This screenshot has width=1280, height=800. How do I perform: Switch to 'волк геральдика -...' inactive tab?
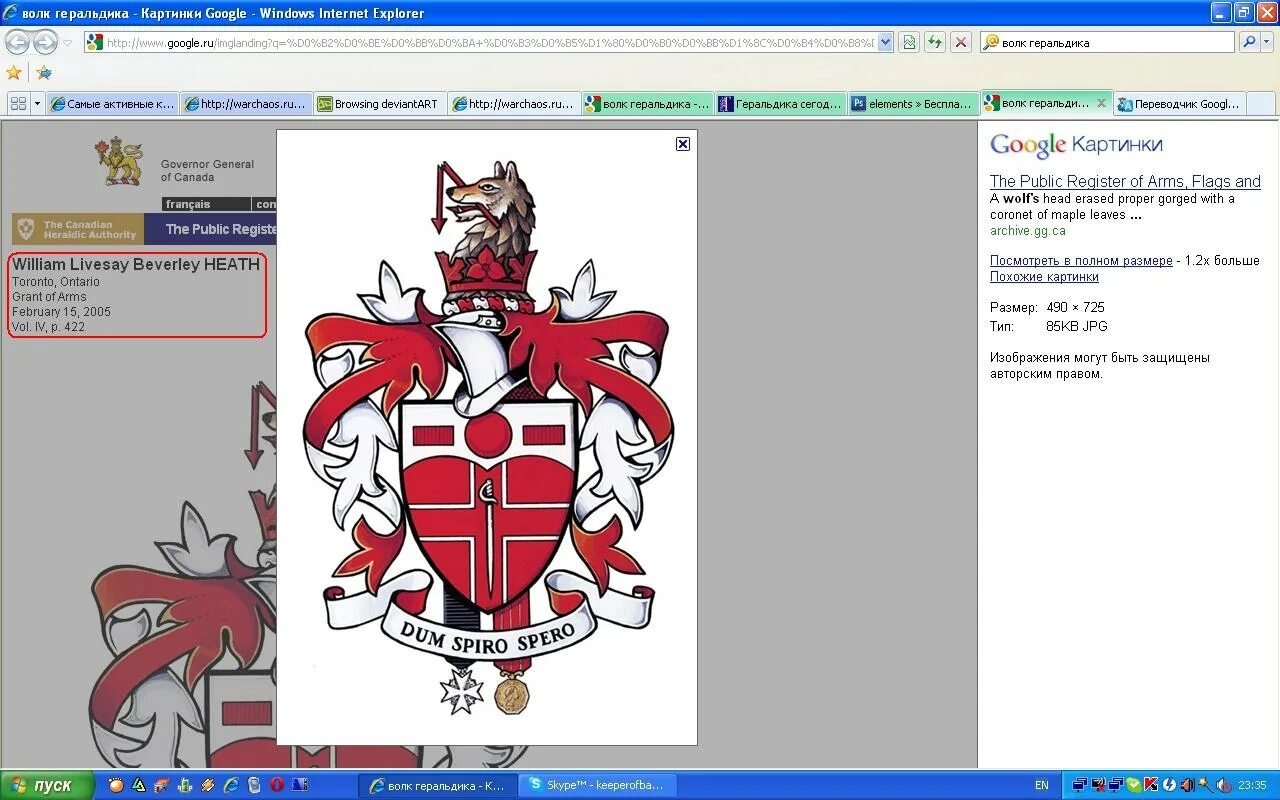[648, 104]
